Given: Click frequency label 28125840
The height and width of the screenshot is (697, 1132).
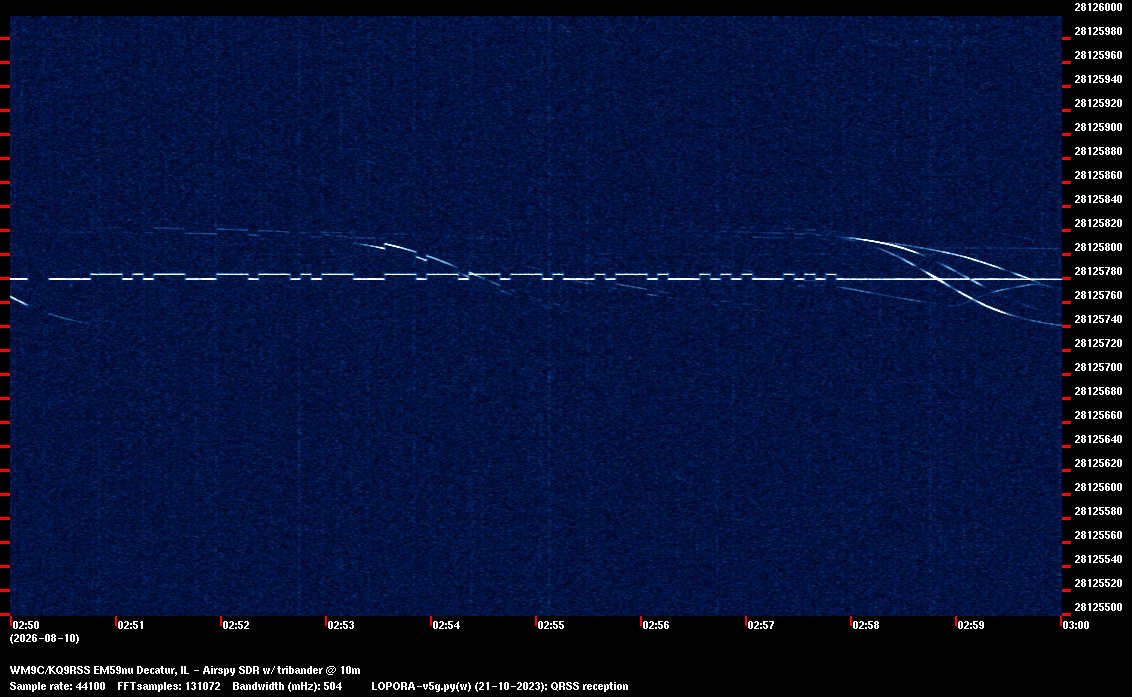Looking at the screenshot, I should (1098, 199).
